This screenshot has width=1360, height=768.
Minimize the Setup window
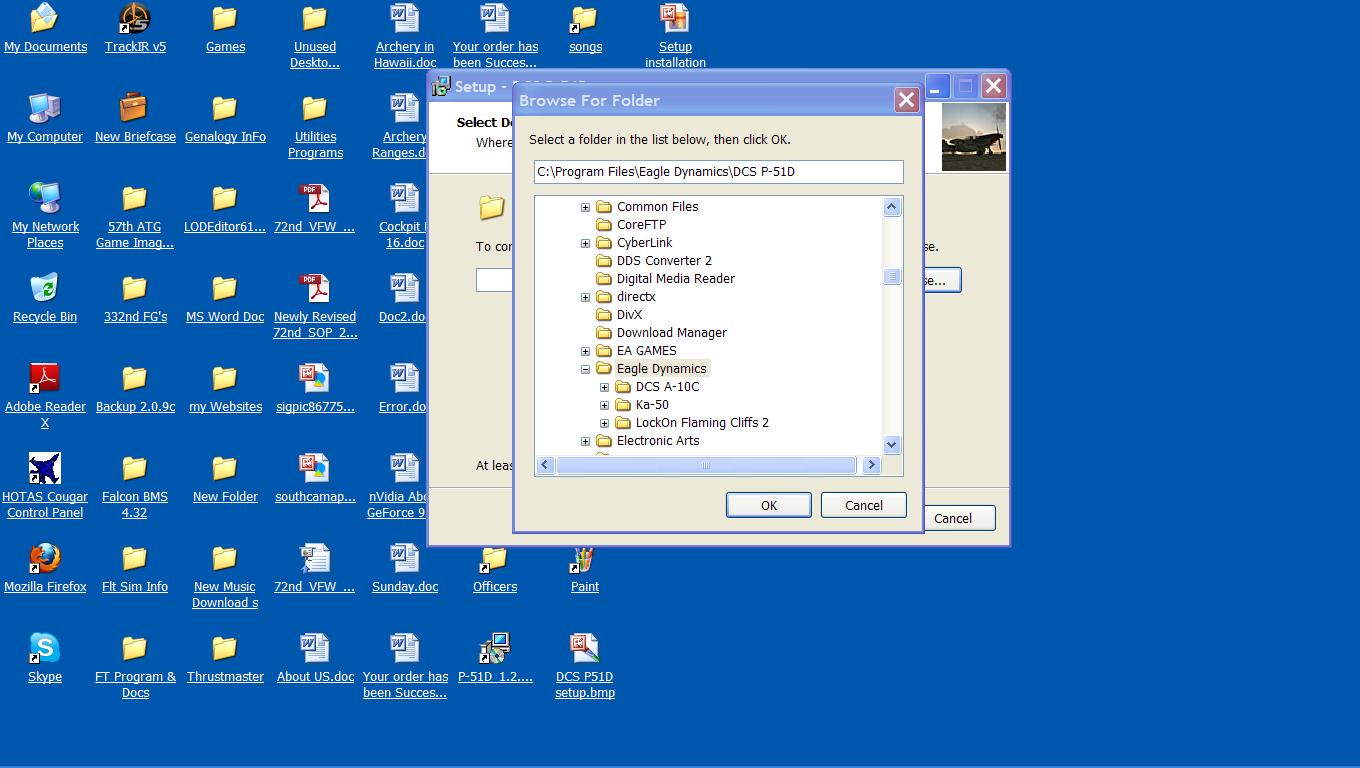point(935,86)
